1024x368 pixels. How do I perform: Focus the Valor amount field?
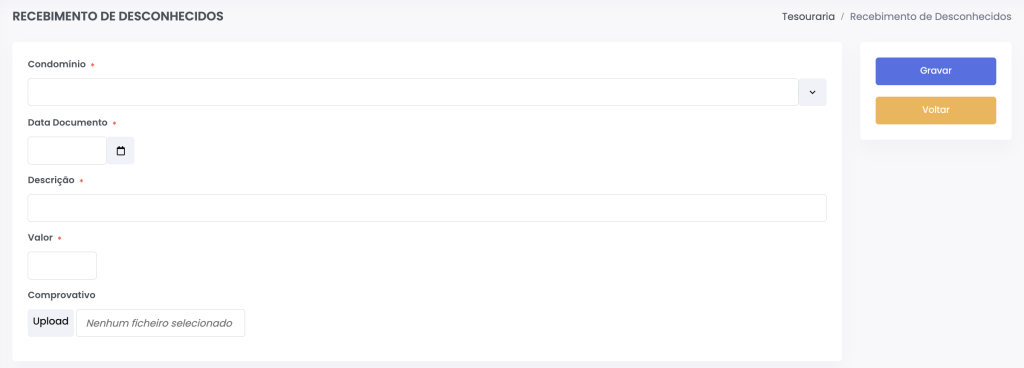[62, 266]
